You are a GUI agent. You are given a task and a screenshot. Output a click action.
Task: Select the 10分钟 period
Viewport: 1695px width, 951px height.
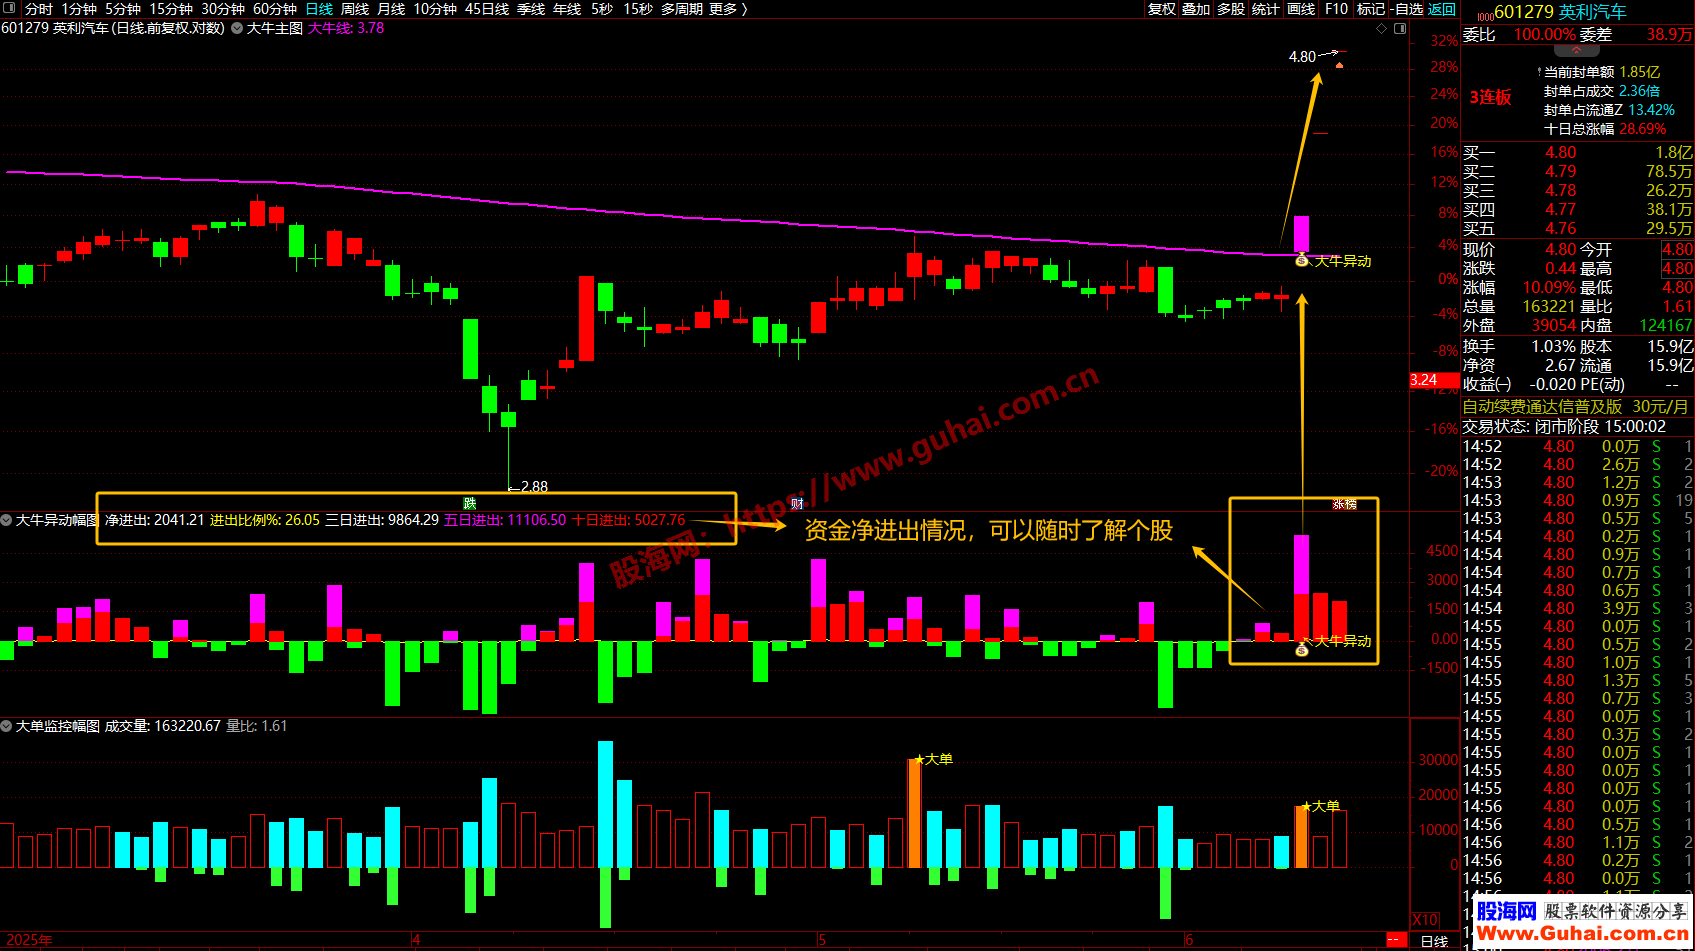click(x=435, y=9)
